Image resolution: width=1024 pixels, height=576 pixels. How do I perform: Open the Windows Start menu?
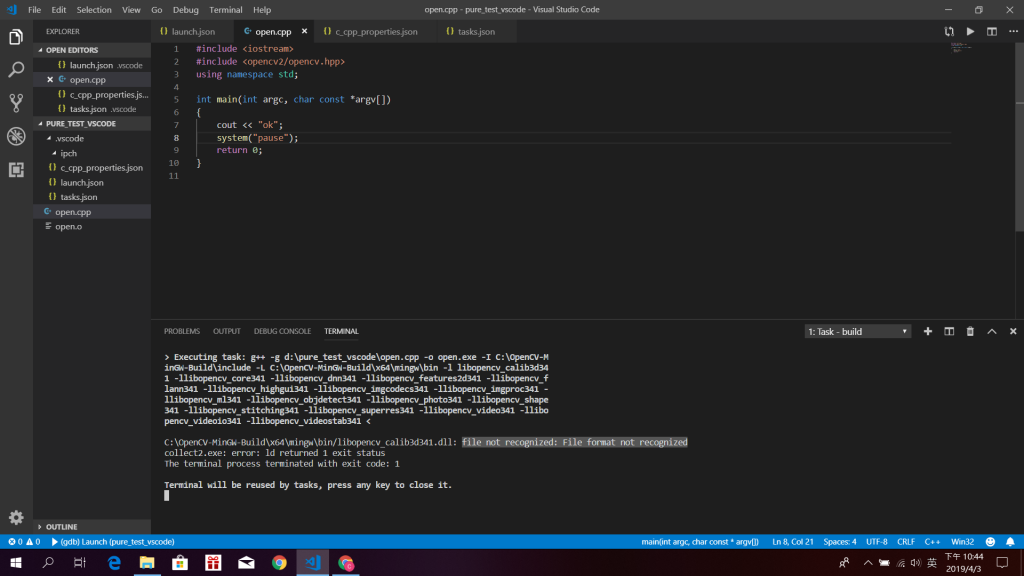pos(16,562)
